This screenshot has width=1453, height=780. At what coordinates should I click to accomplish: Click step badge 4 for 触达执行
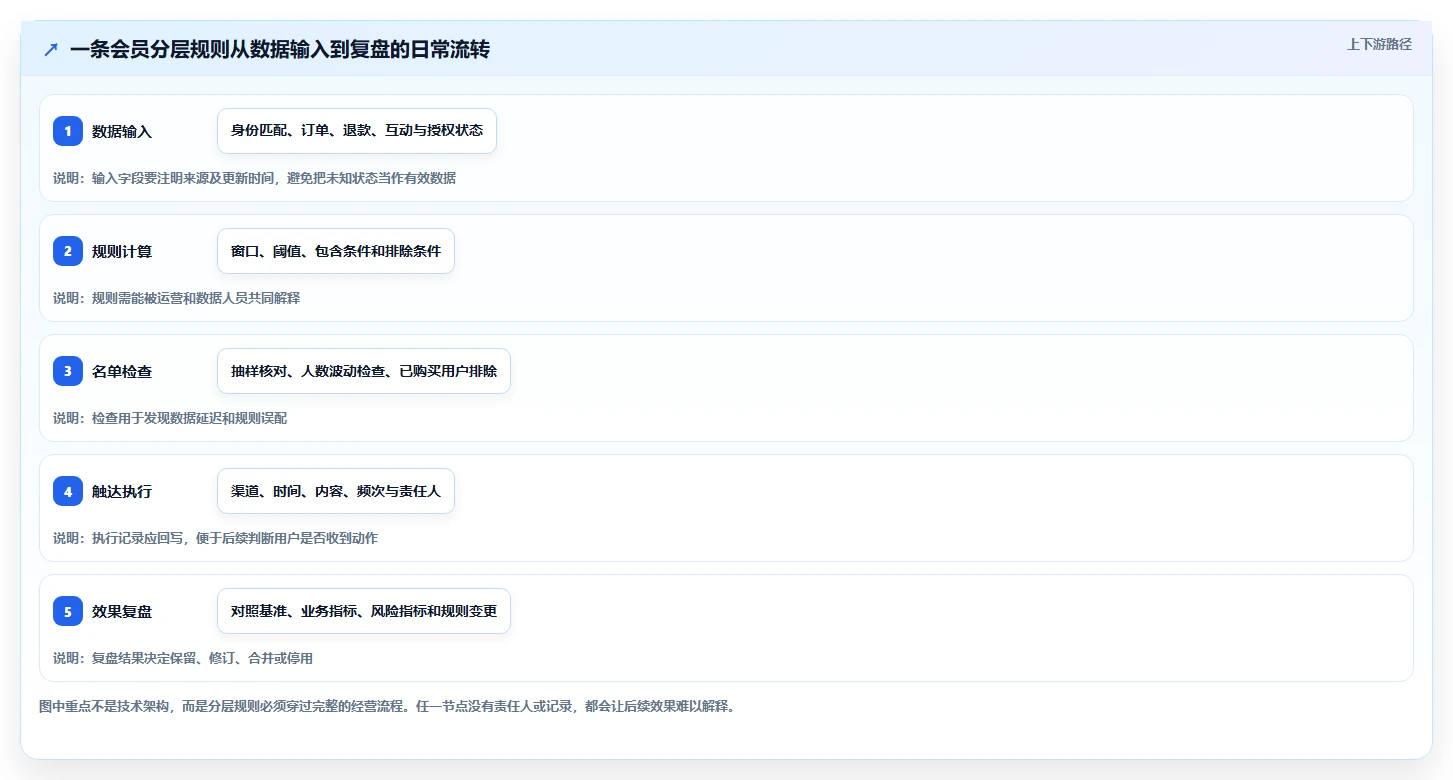pyautogui.click(x=68, y=491)
